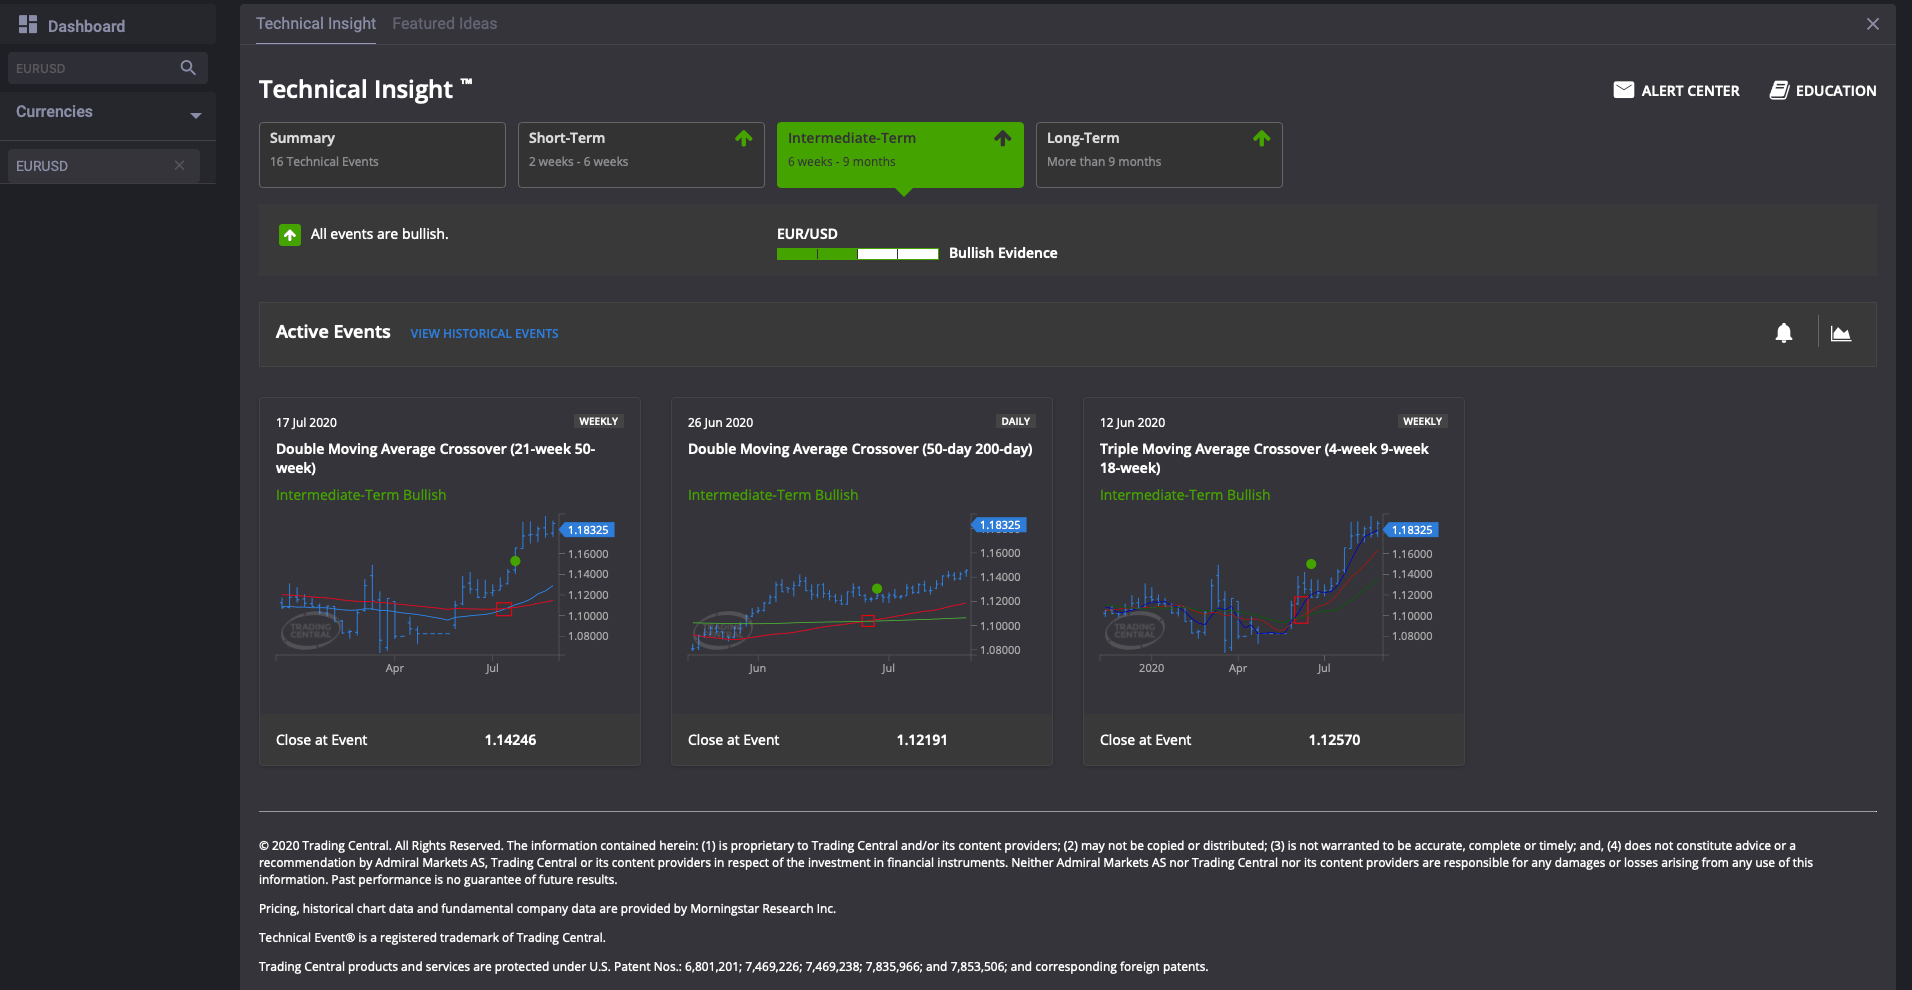Click the search magnifier icon

(188, 68)
